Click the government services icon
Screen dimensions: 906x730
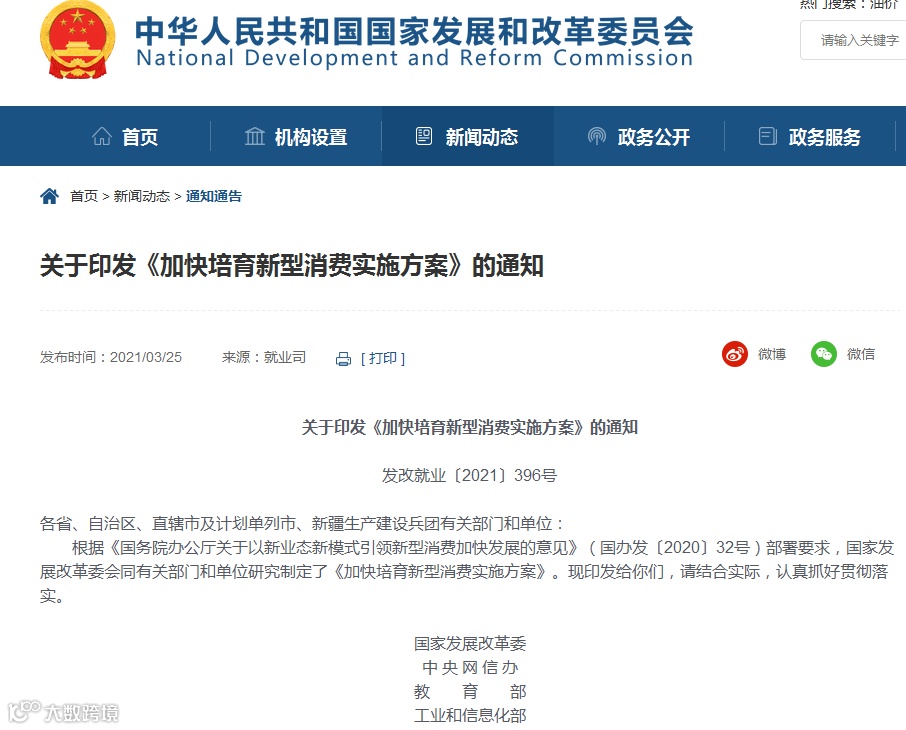pos(767,136)
